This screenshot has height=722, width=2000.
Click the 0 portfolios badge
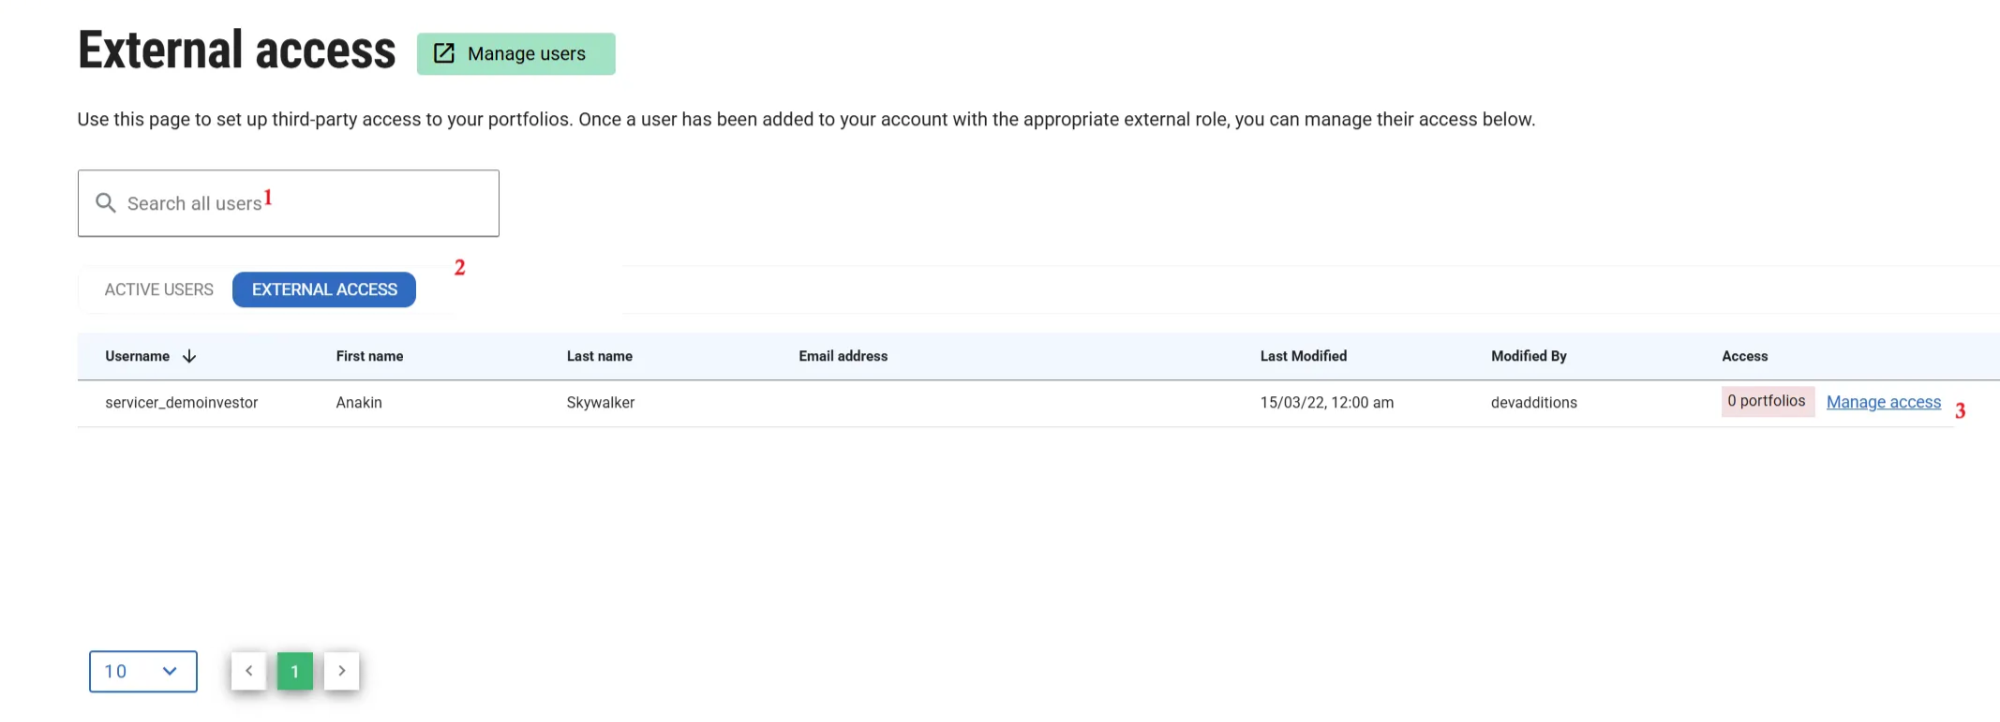coord(1767,401)
